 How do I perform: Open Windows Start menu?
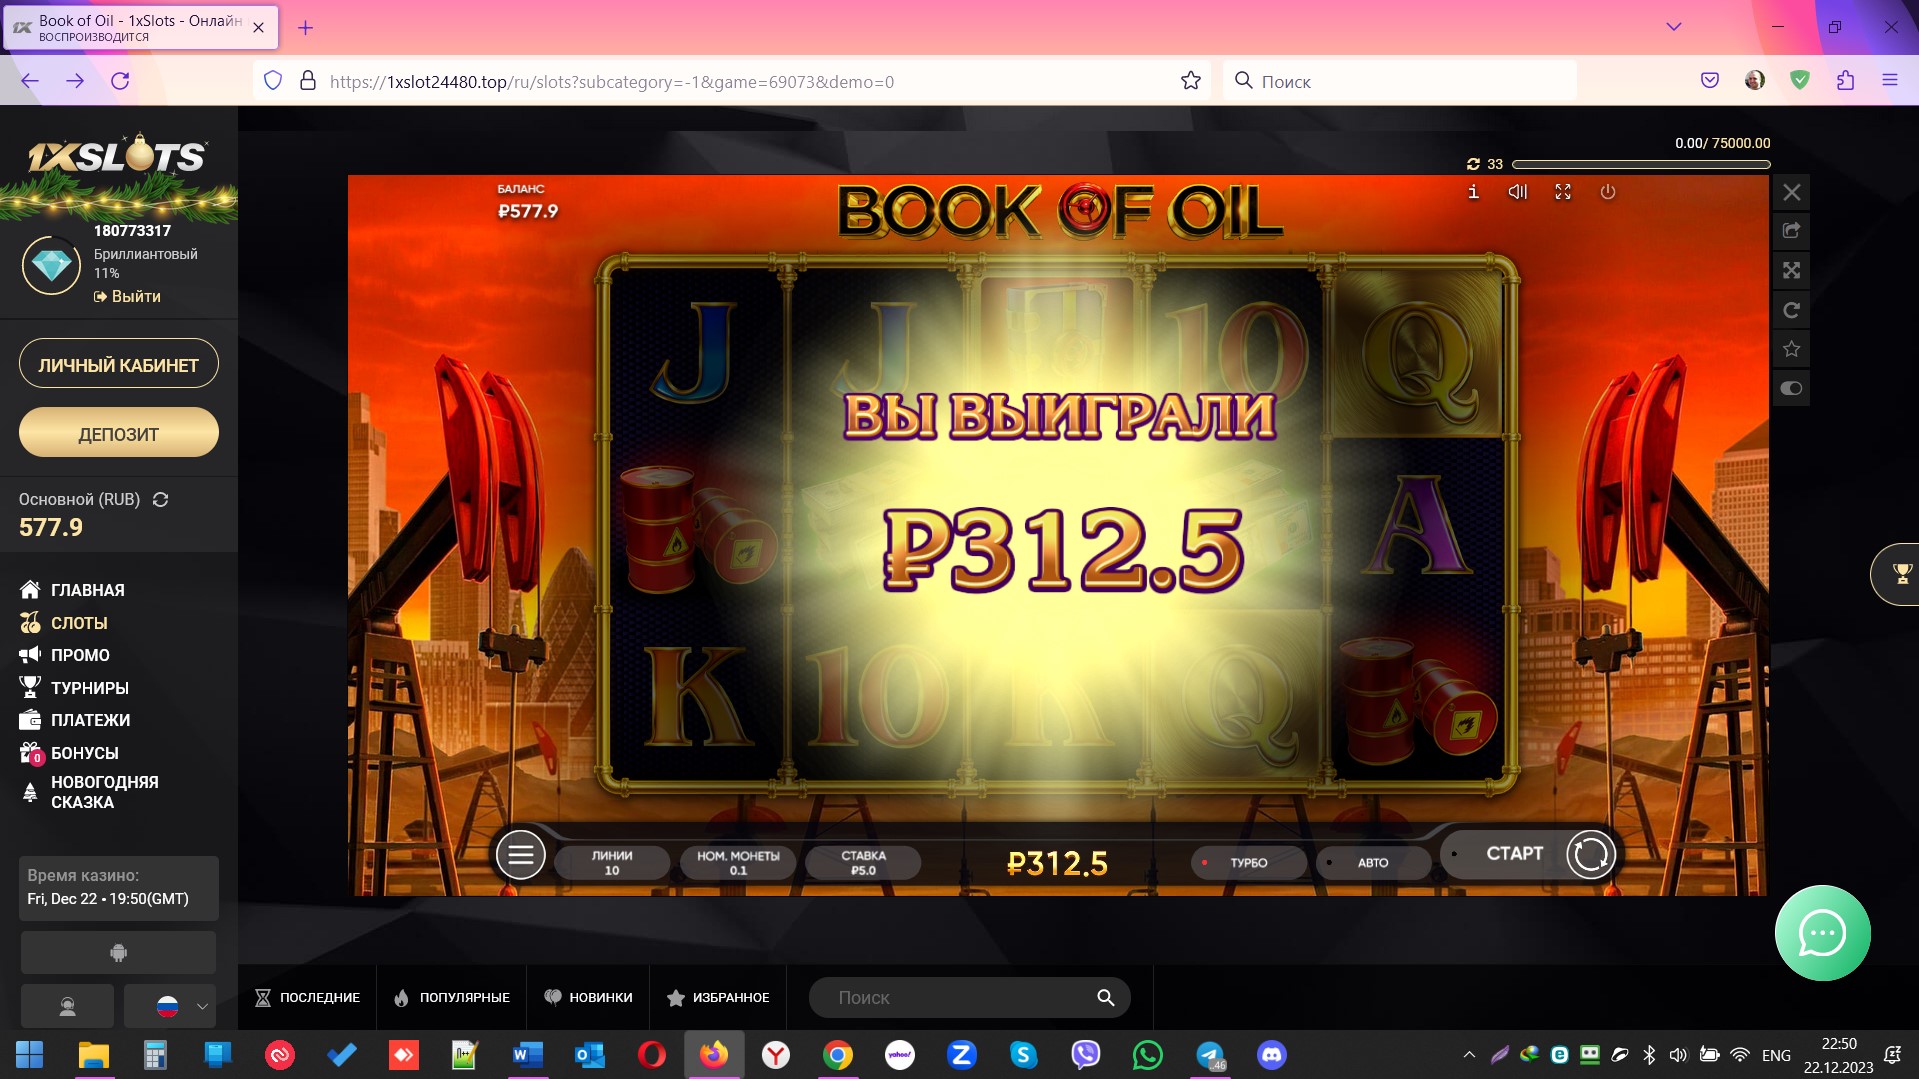click(x=30, y=1055)
